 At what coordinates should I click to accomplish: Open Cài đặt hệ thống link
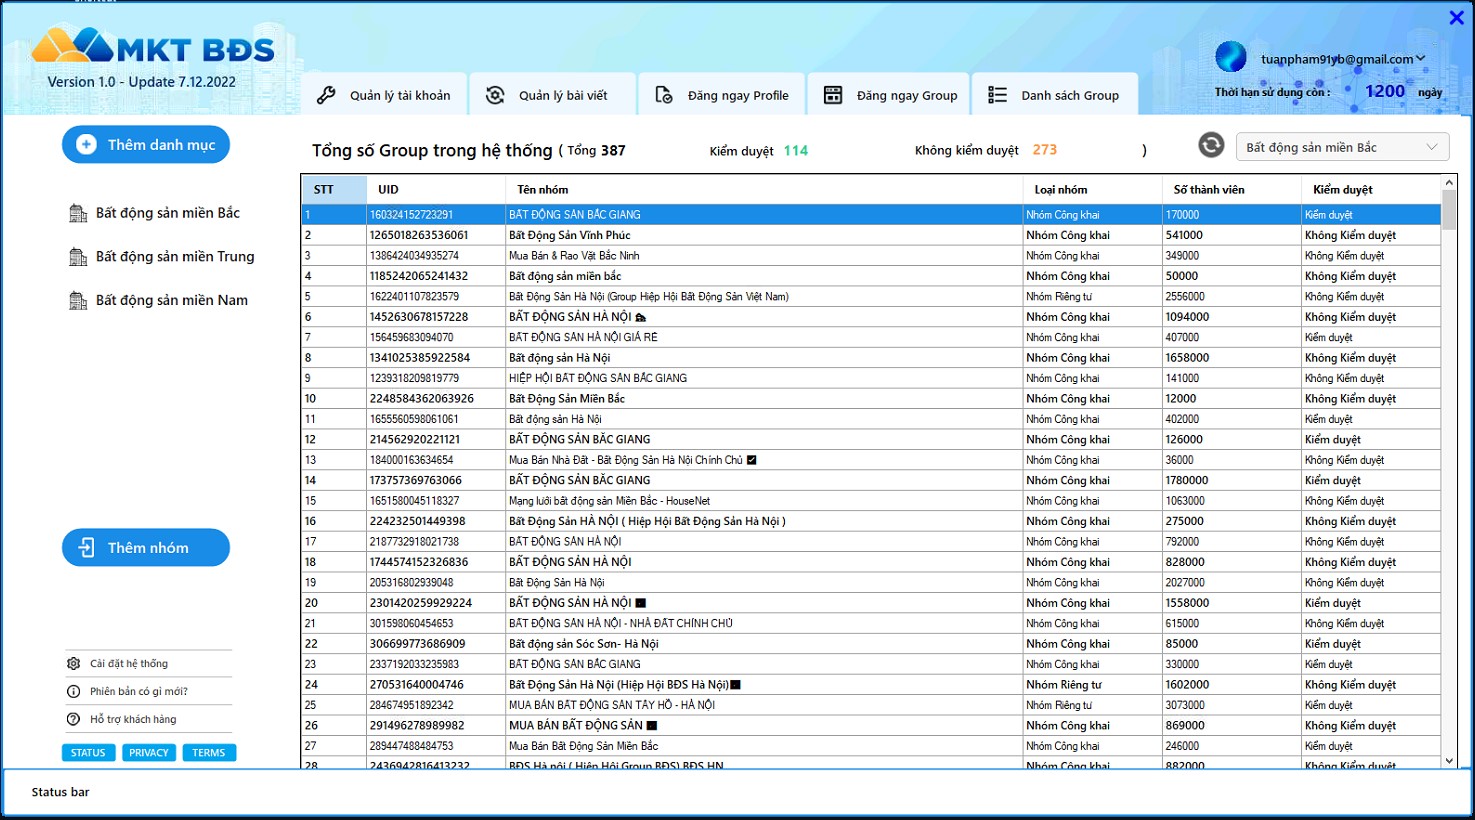point(129,663)
